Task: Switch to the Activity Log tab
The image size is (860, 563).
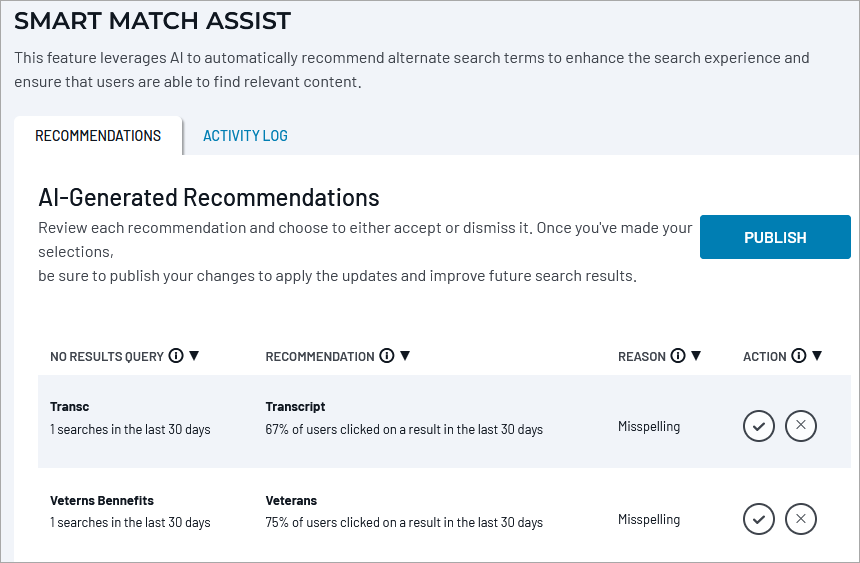Action: click(x=245, y=136)
